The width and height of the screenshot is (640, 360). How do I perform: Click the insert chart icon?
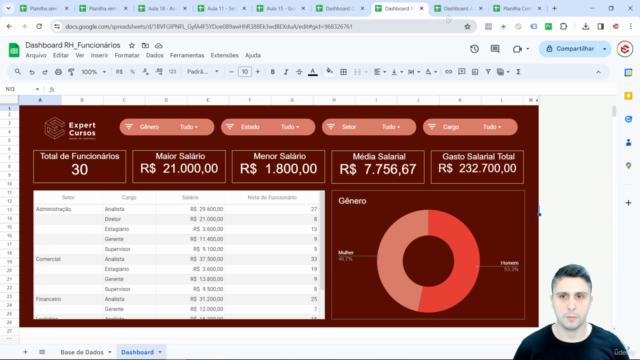(475, 72)
